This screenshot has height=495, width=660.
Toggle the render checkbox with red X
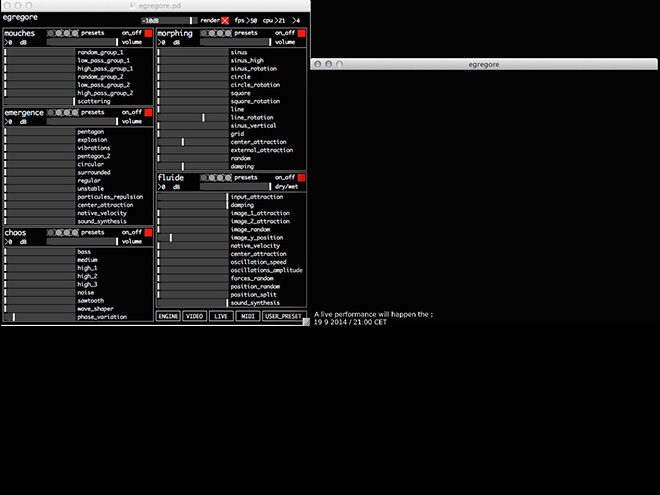click(x=225, y=21)
